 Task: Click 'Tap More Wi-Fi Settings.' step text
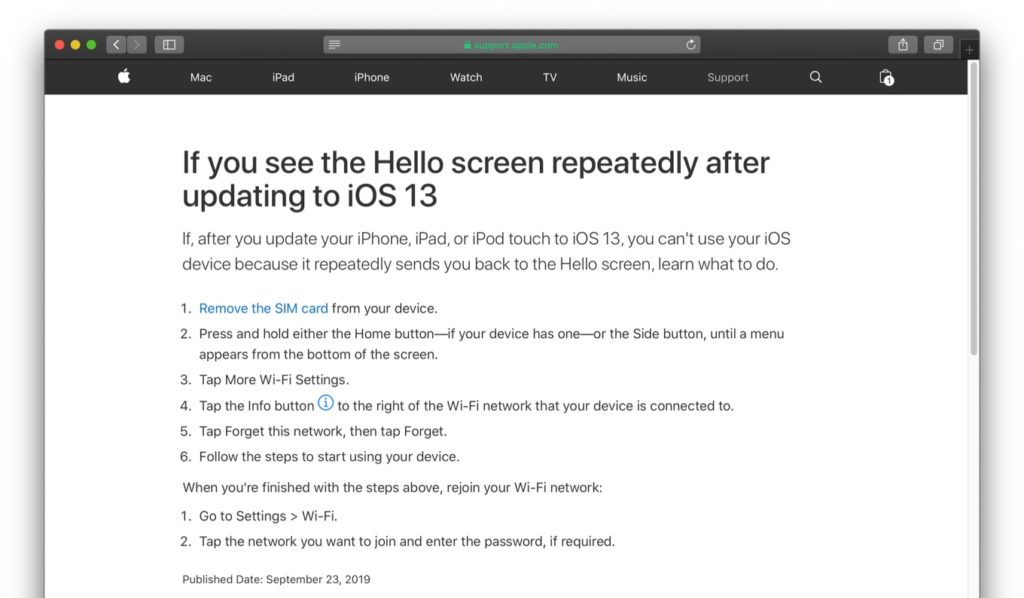[x=274, y=379]
